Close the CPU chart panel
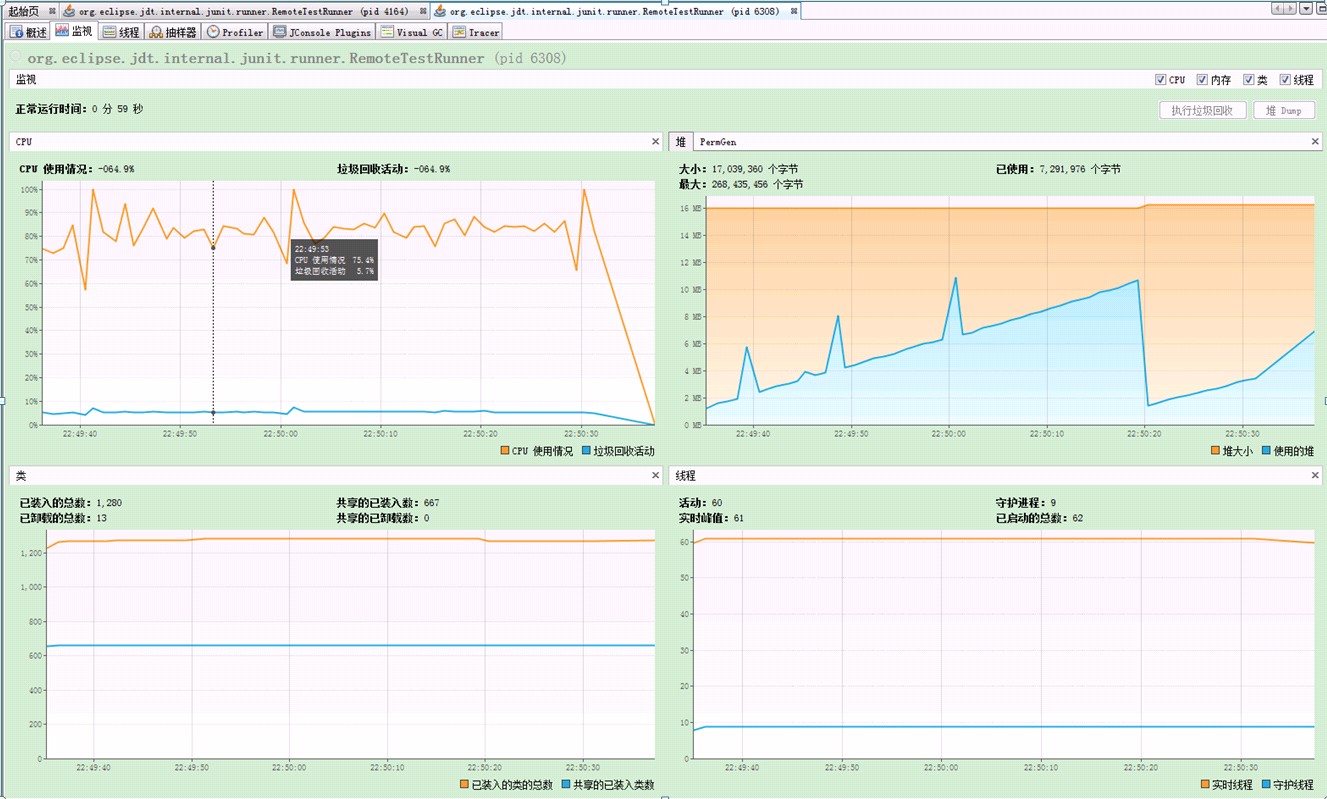This screenshot has height=799, width=1327. tap(656, 142)
